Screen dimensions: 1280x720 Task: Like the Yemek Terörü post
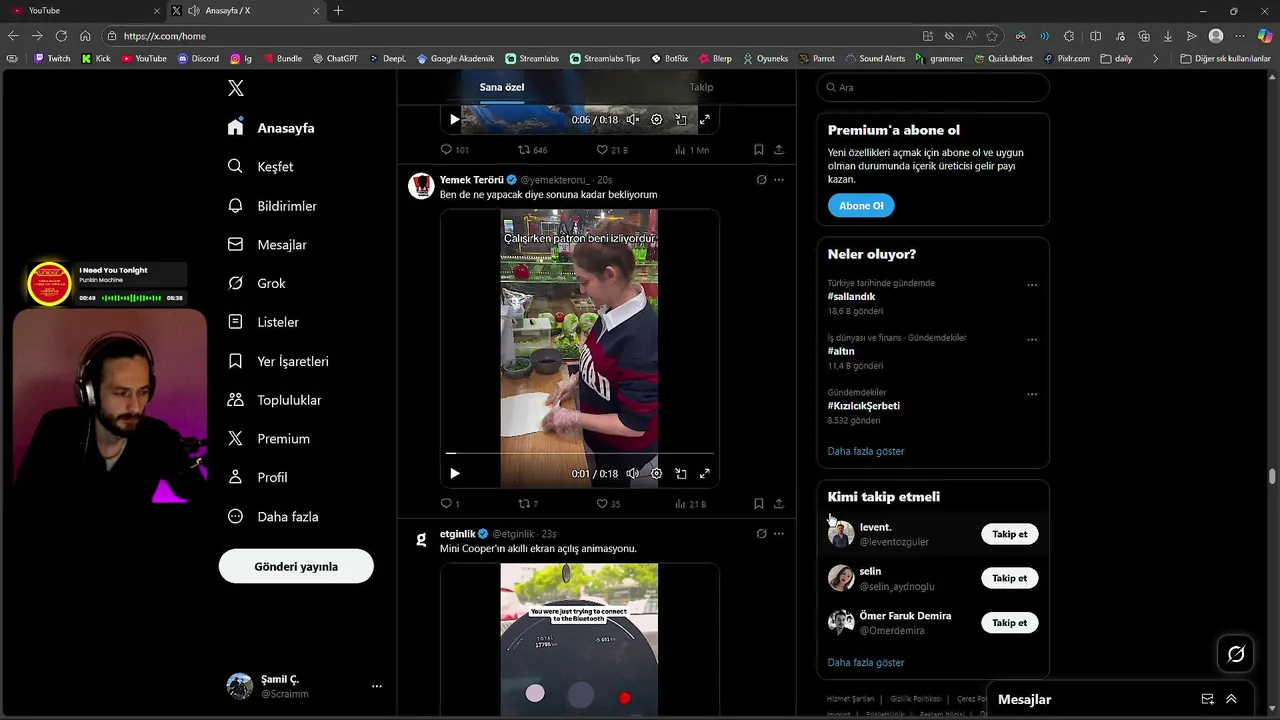pos(608,504)
